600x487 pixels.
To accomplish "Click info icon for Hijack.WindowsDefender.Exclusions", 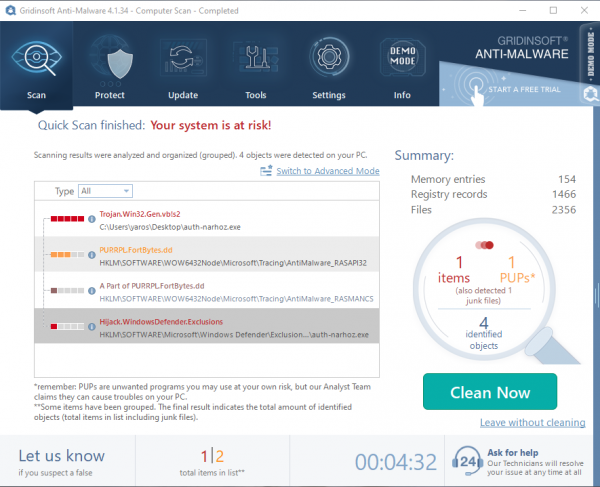I will [92, 327].
